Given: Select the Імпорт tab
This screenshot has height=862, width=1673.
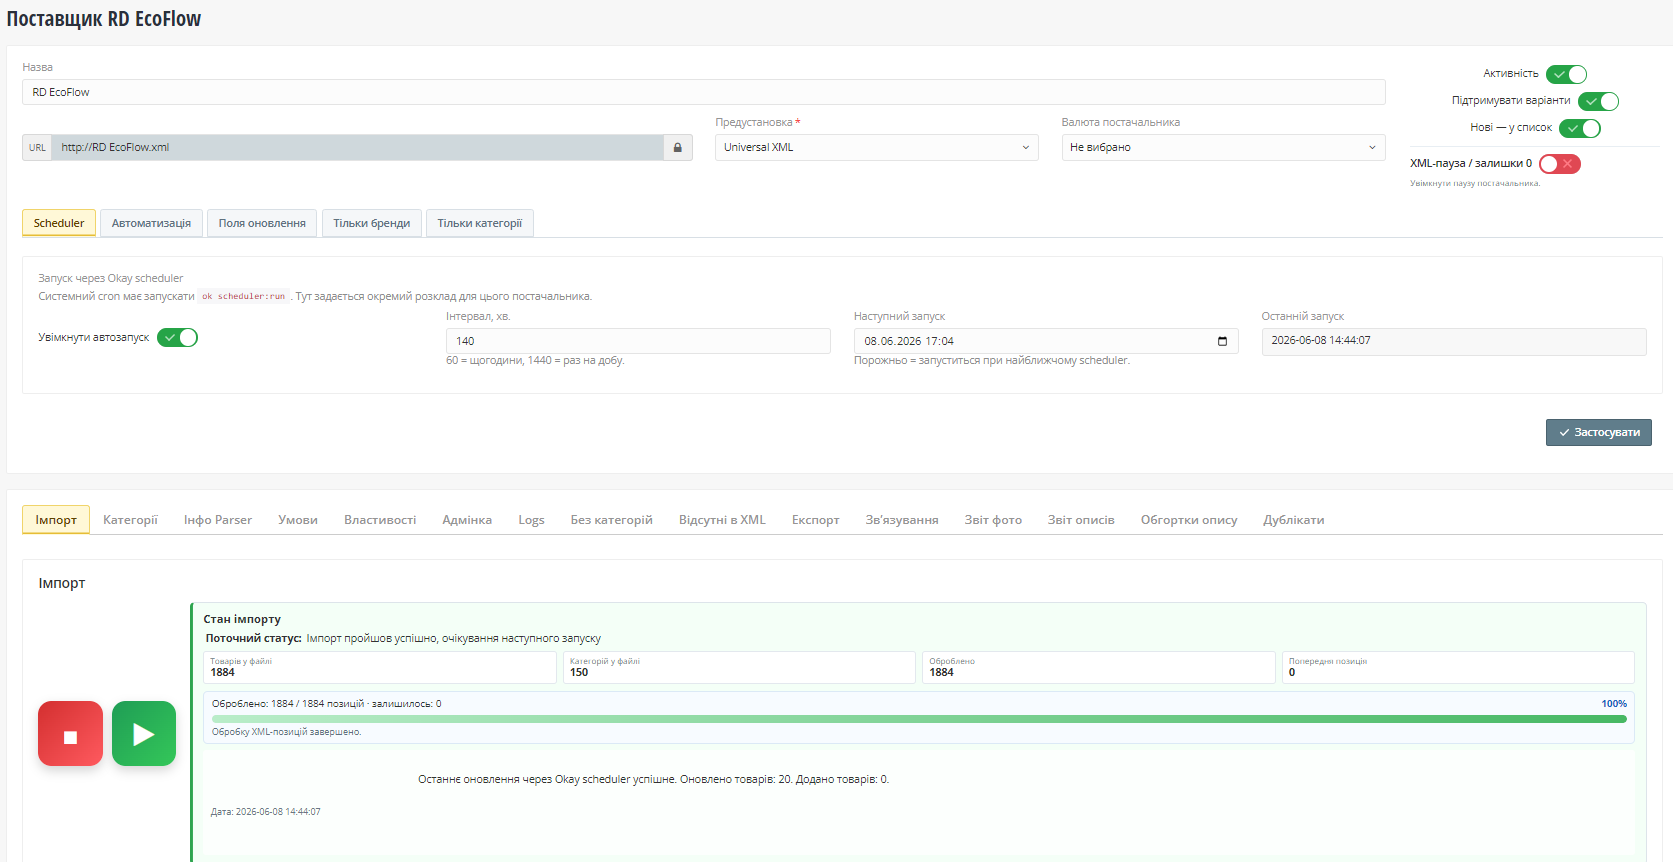Looking at the screenshot, I should click(56, 520).
